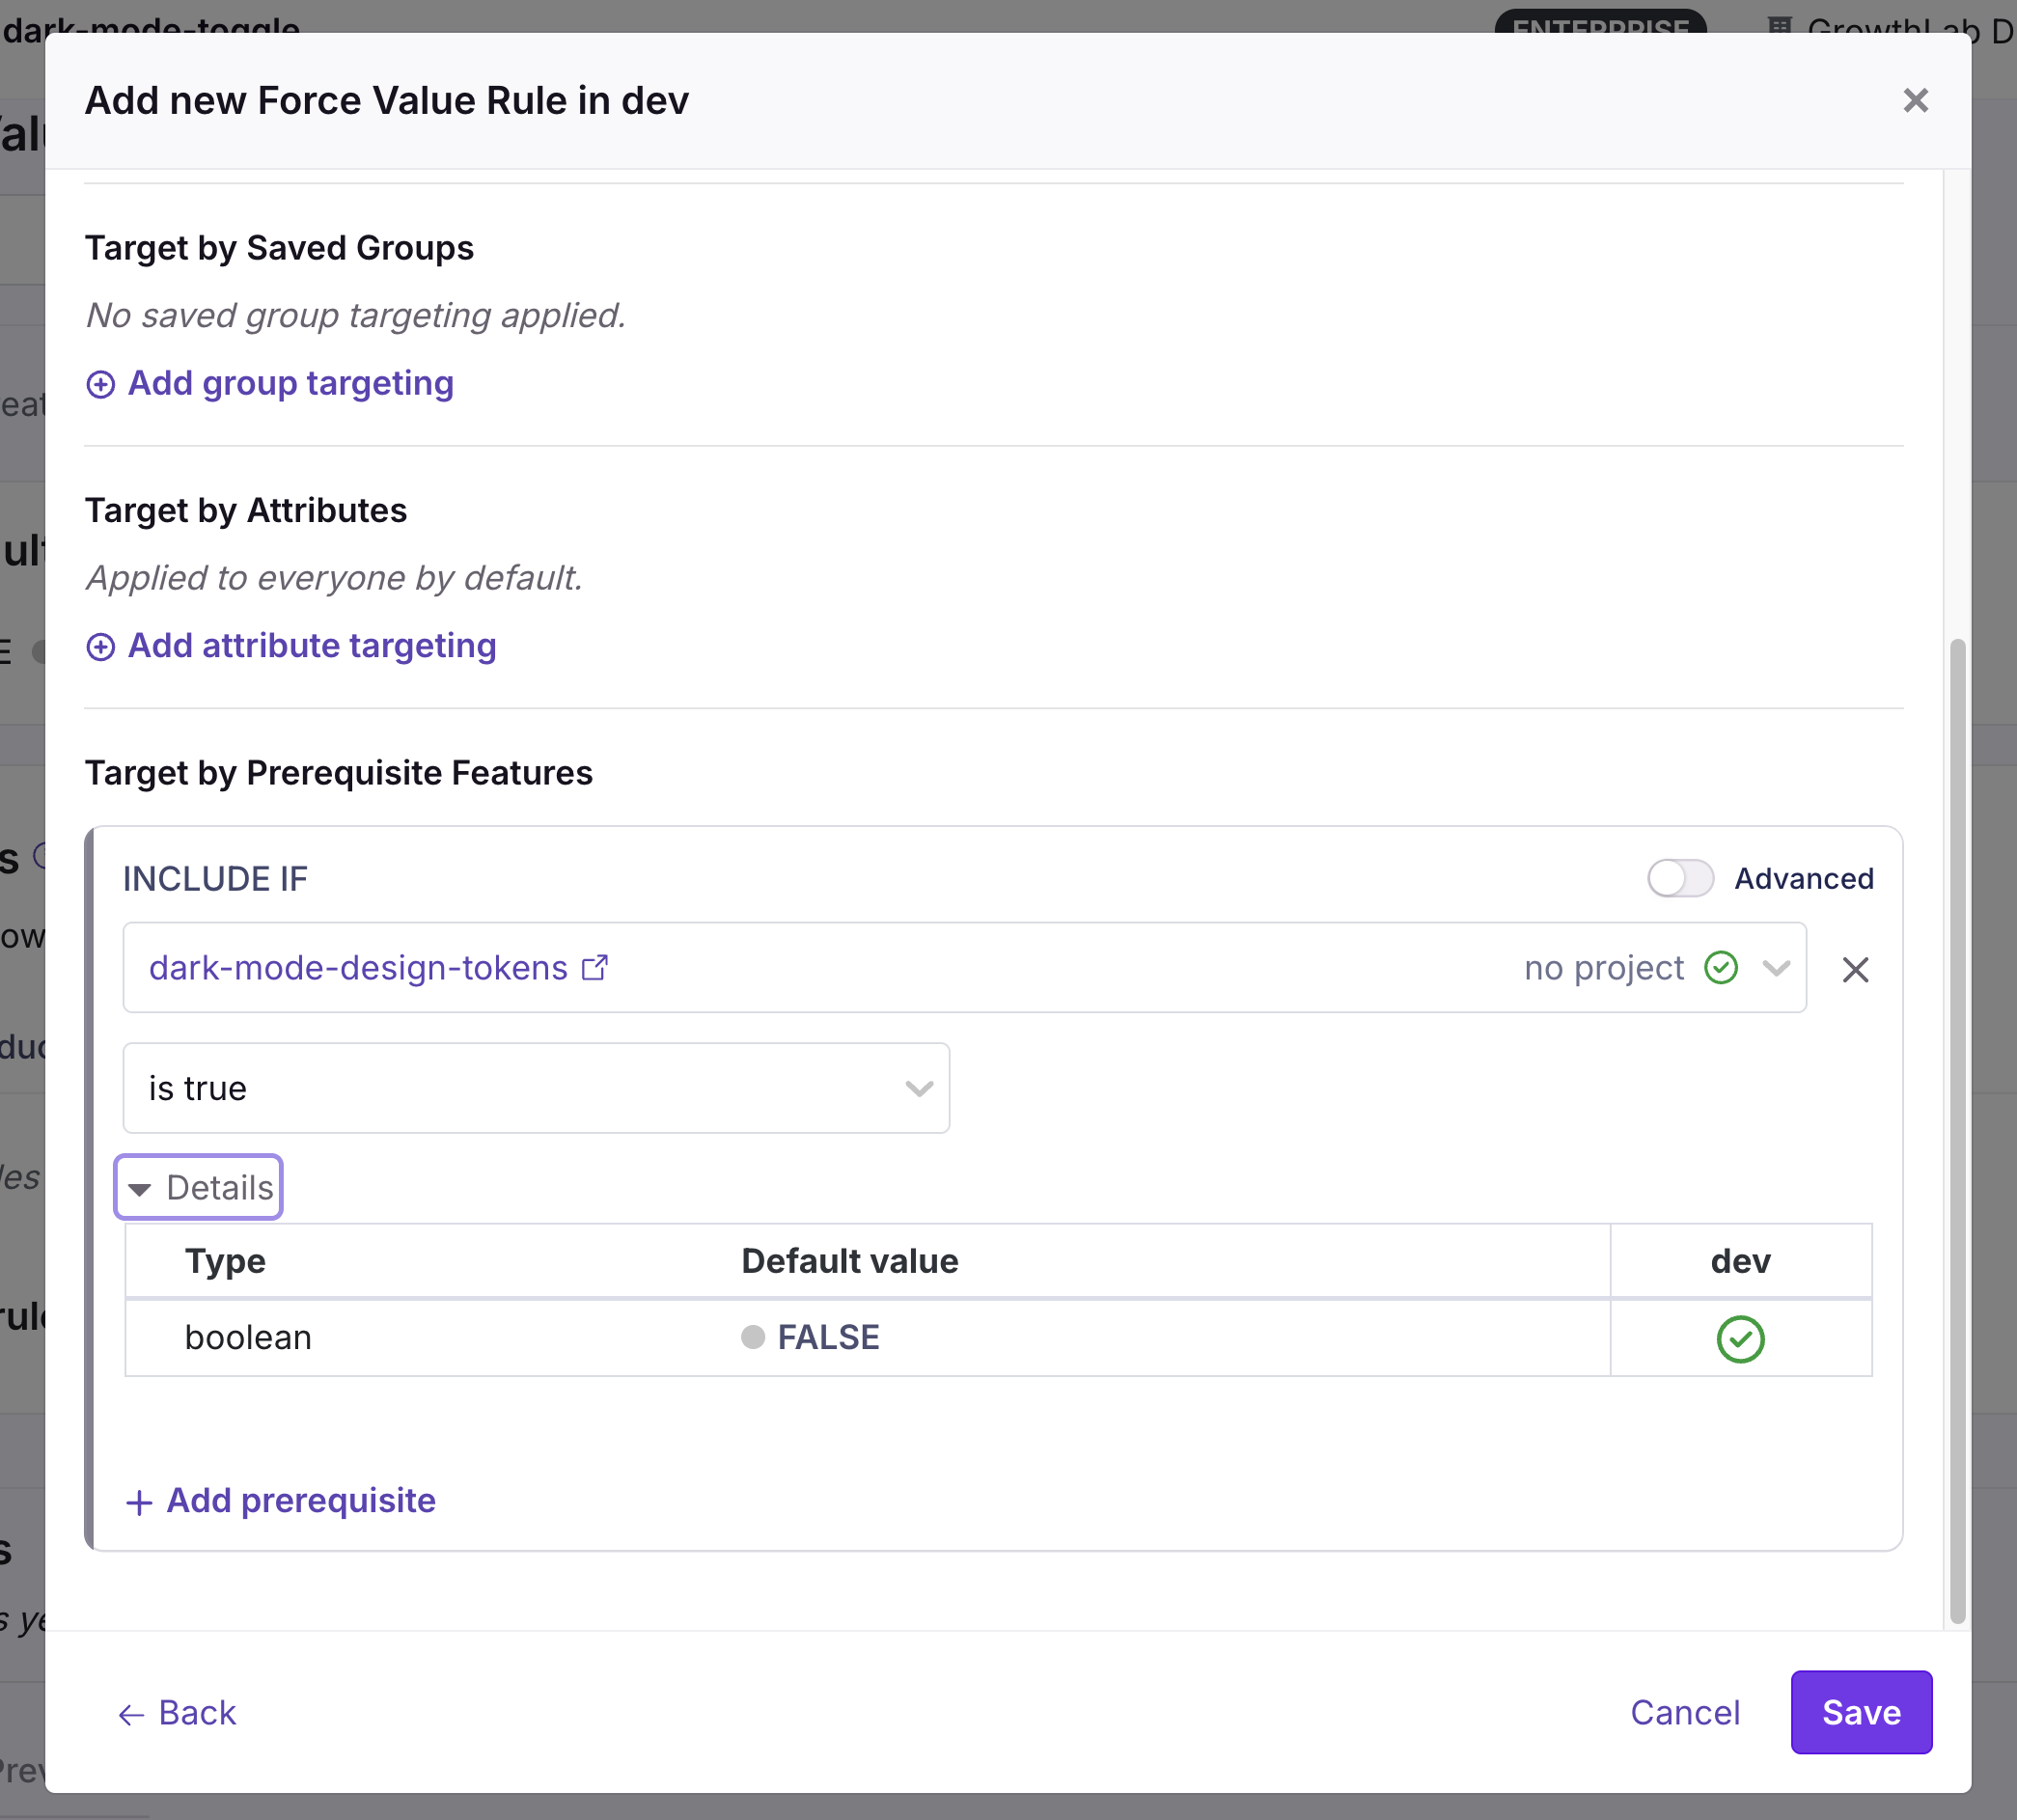
Task: Cancel the rule creation
Action: click(x=1685, y=1713)
